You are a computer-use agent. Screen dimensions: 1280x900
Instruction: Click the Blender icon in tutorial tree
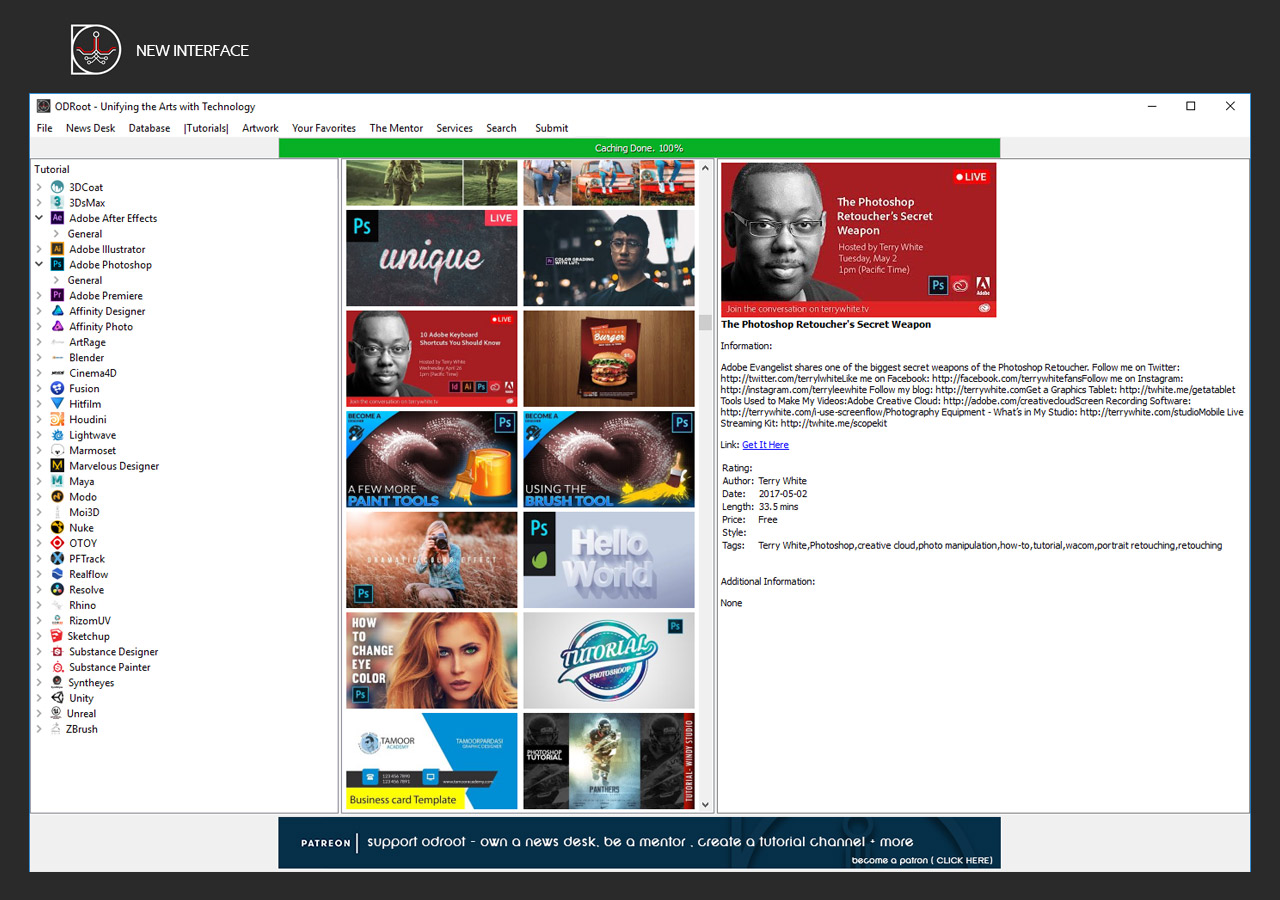point(58,358)
